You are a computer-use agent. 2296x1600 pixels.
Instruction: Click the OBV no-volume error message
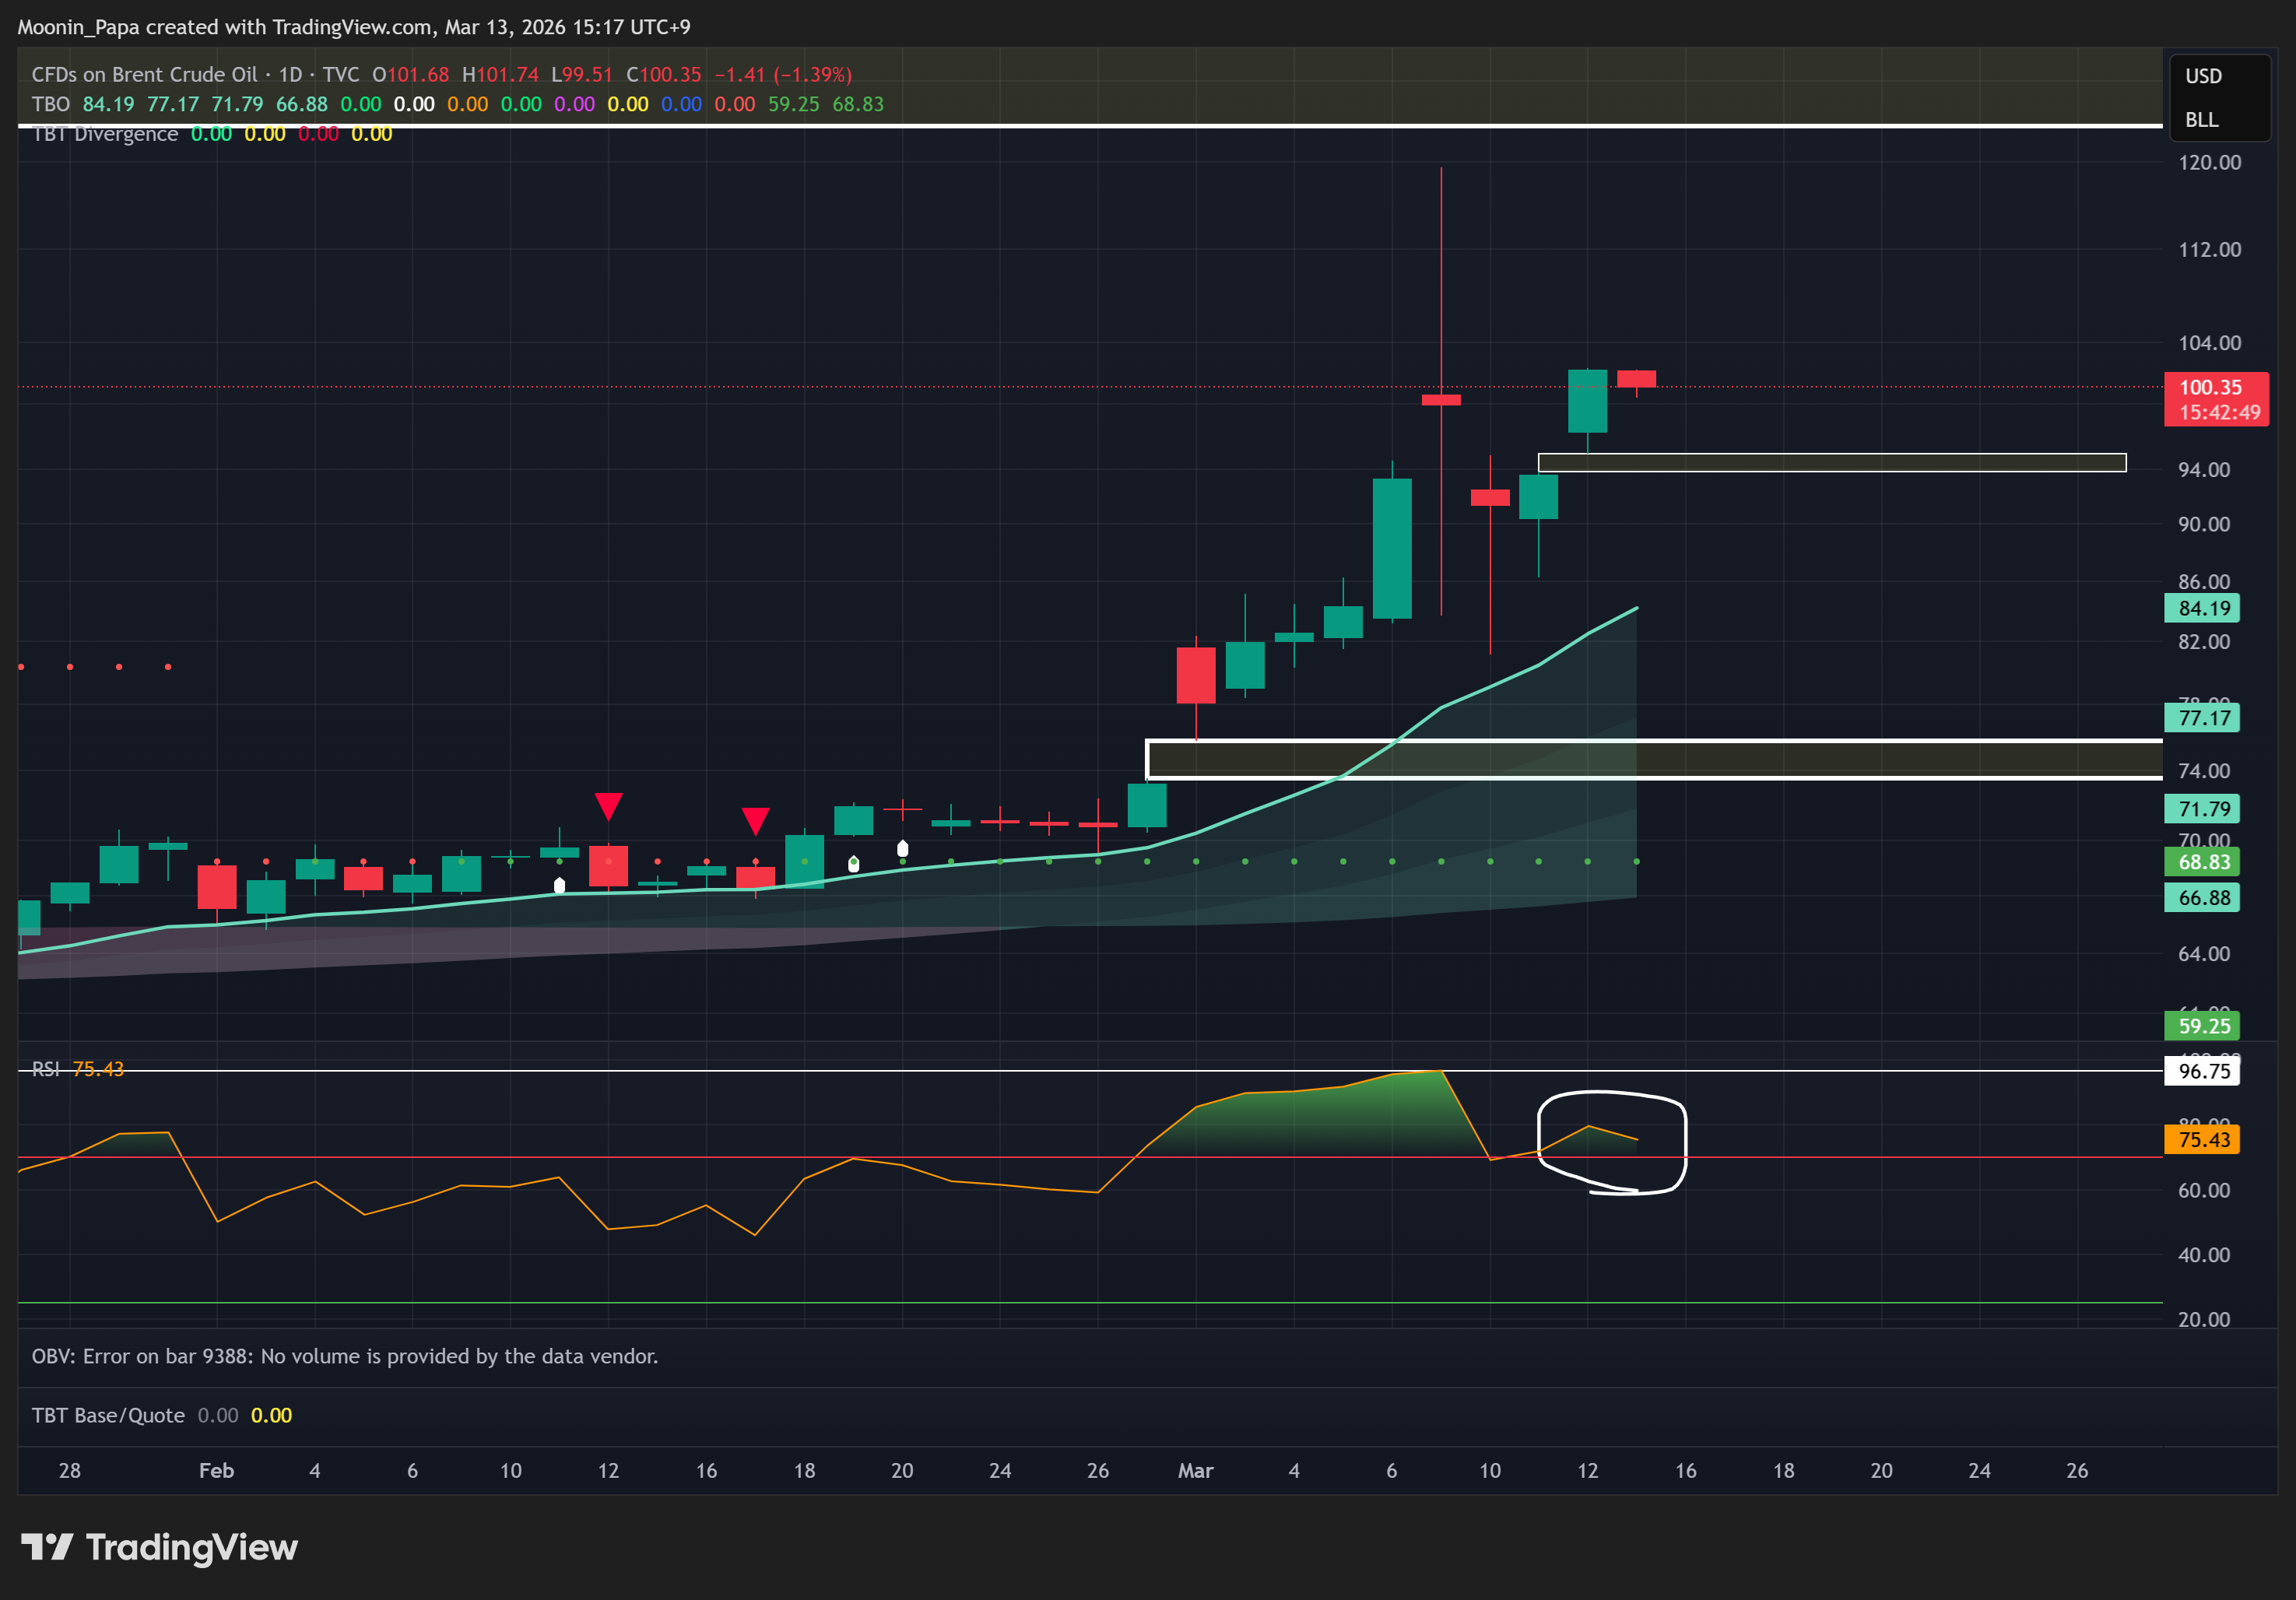click(x=344, y=1356)
